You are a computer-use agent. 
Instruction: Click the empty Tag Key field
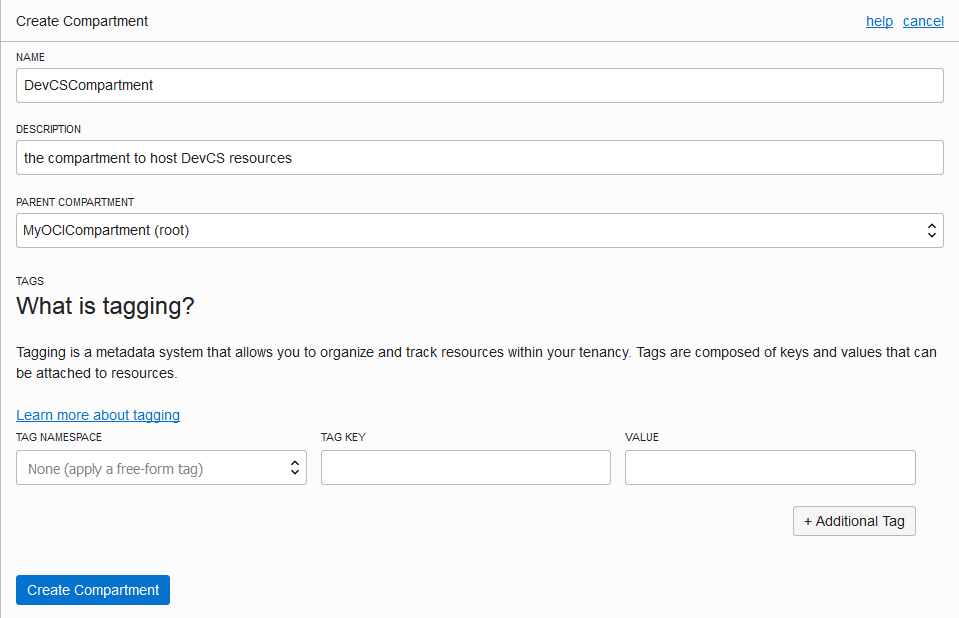point(465,468)
